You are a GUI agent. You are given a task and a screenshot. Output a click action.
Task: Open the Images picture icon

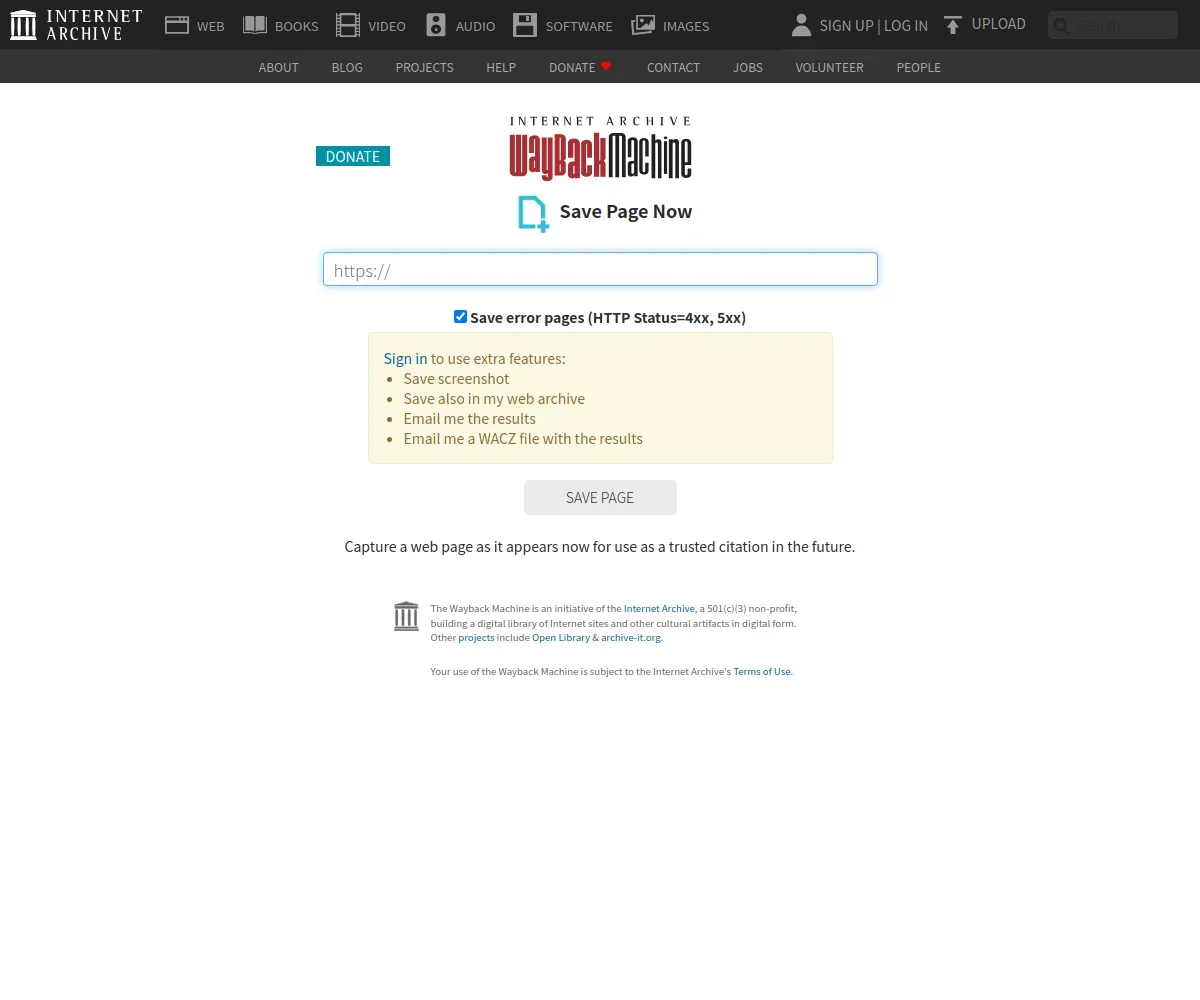click(643, 25)
